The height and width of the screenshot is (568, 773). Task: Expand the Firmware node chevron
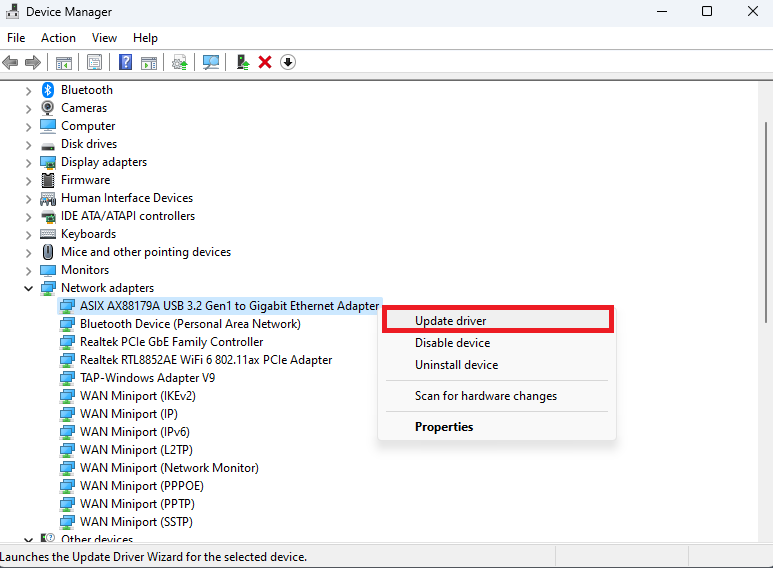pos(28,181)
